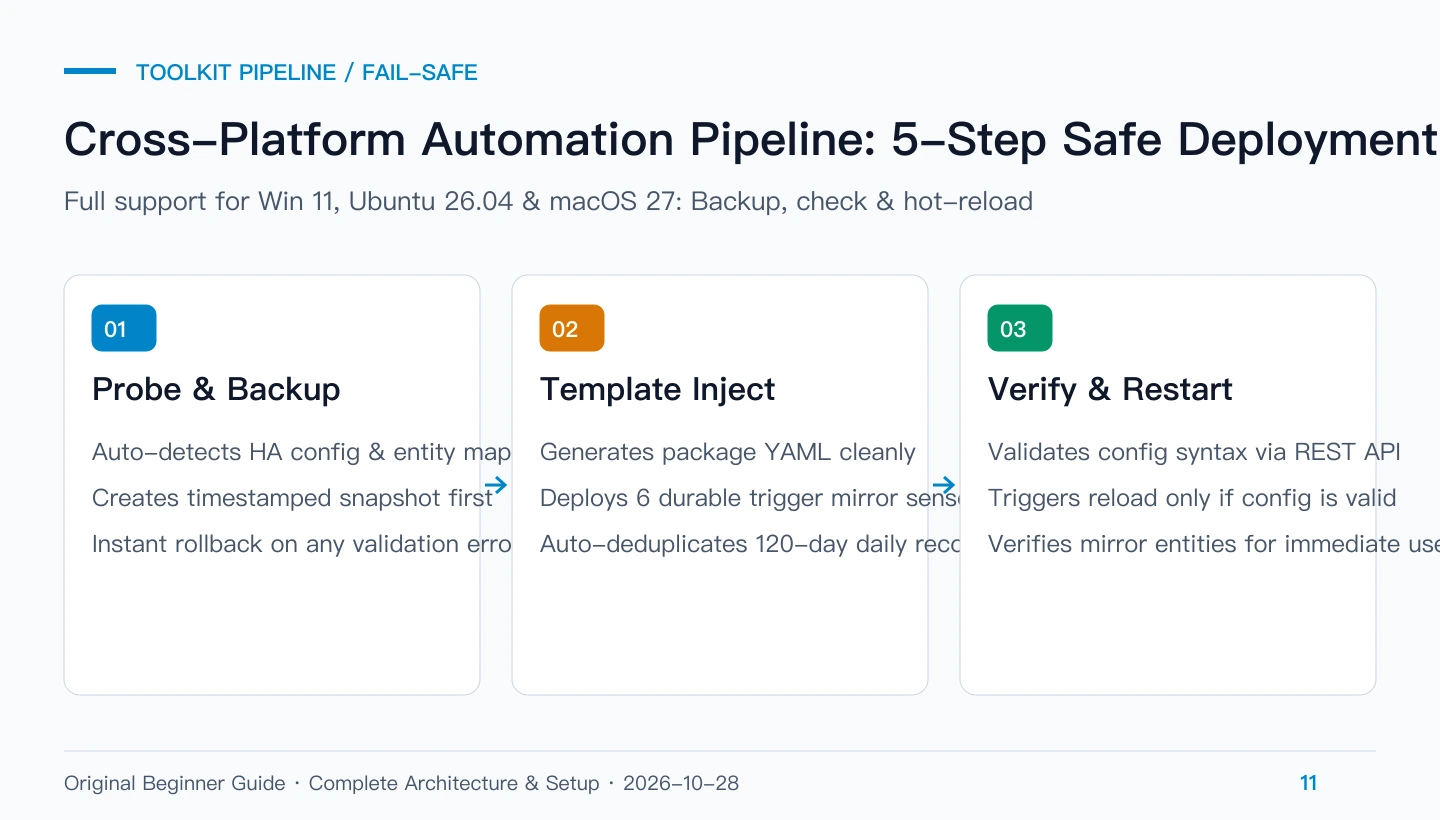Click 'Auto-deduplicates 120-day daily' line

[749, 544]
